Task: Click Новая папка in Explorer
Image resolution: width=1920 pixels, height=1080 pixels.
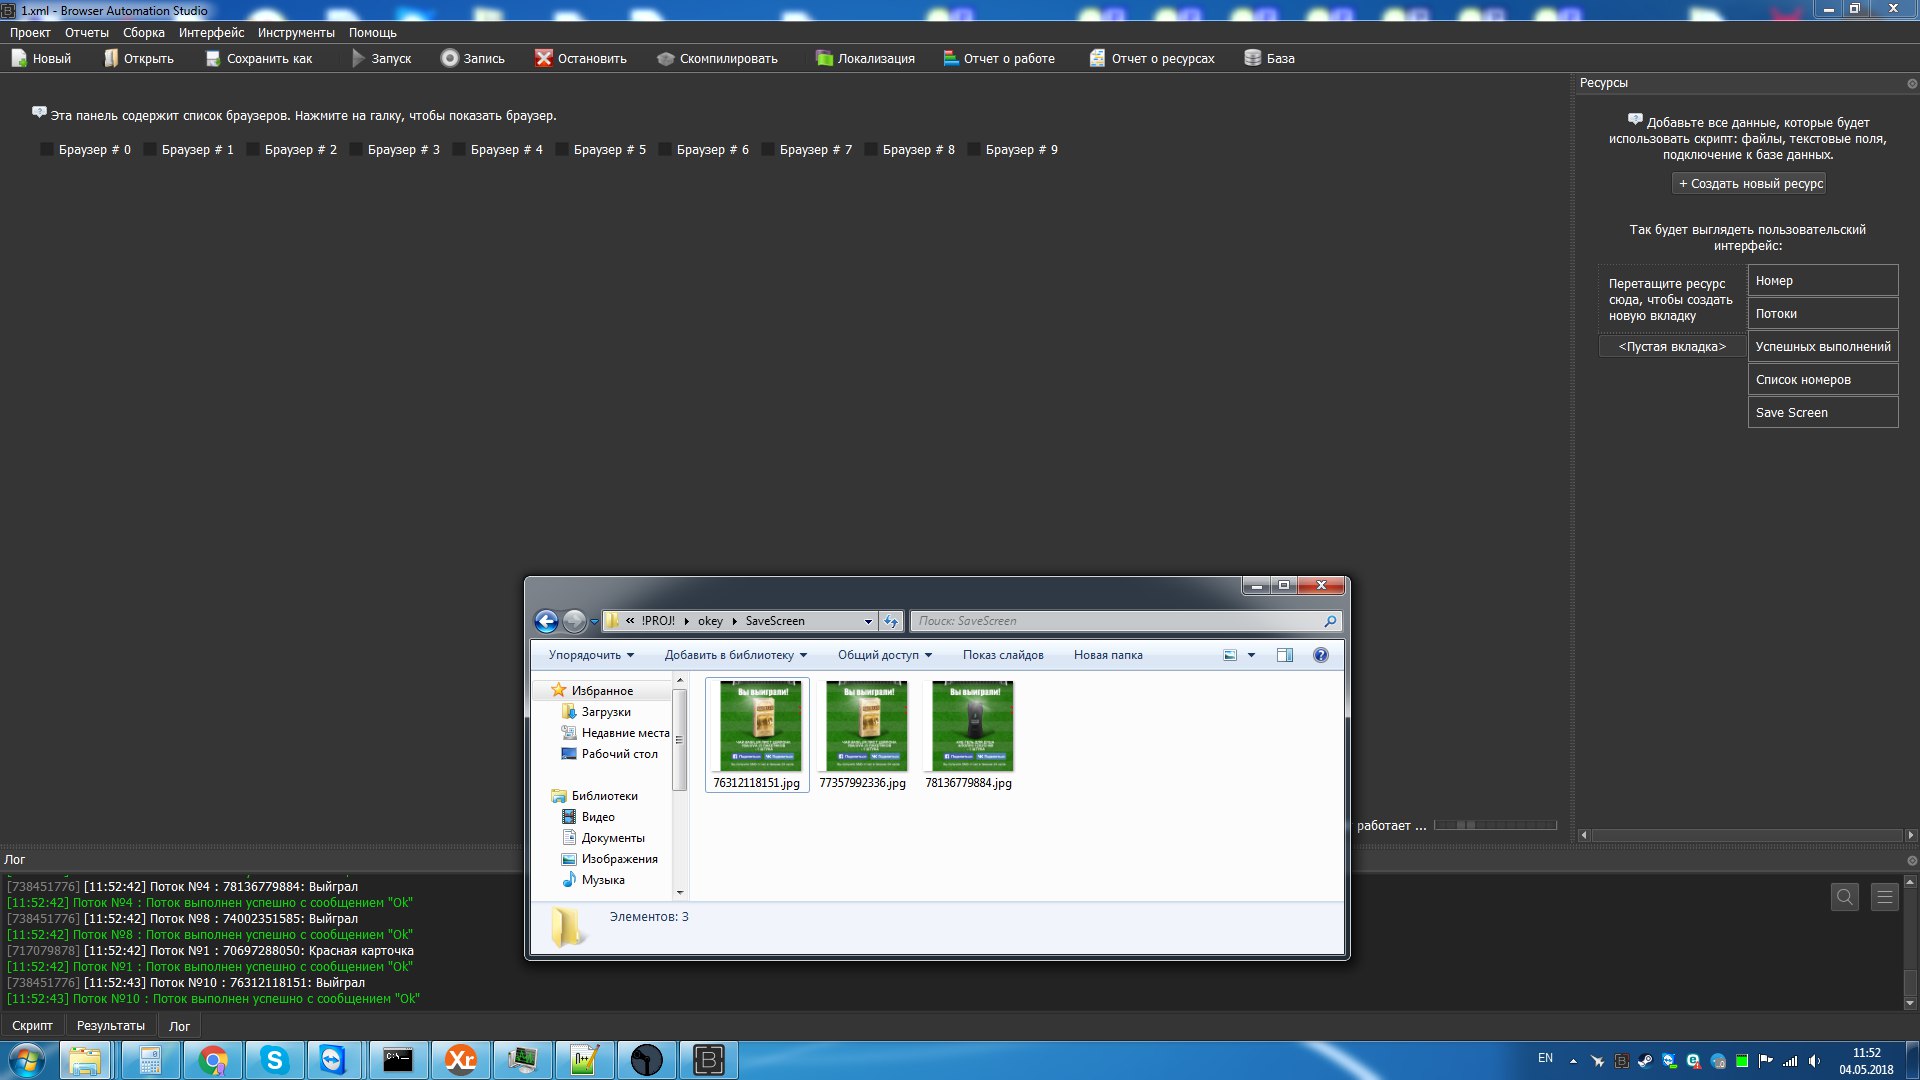Action: coord(1108,655)
